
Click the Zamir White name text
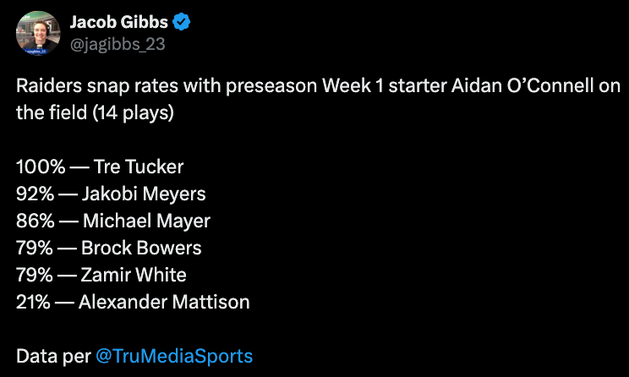pyautogui.click(x=133, y=275)
